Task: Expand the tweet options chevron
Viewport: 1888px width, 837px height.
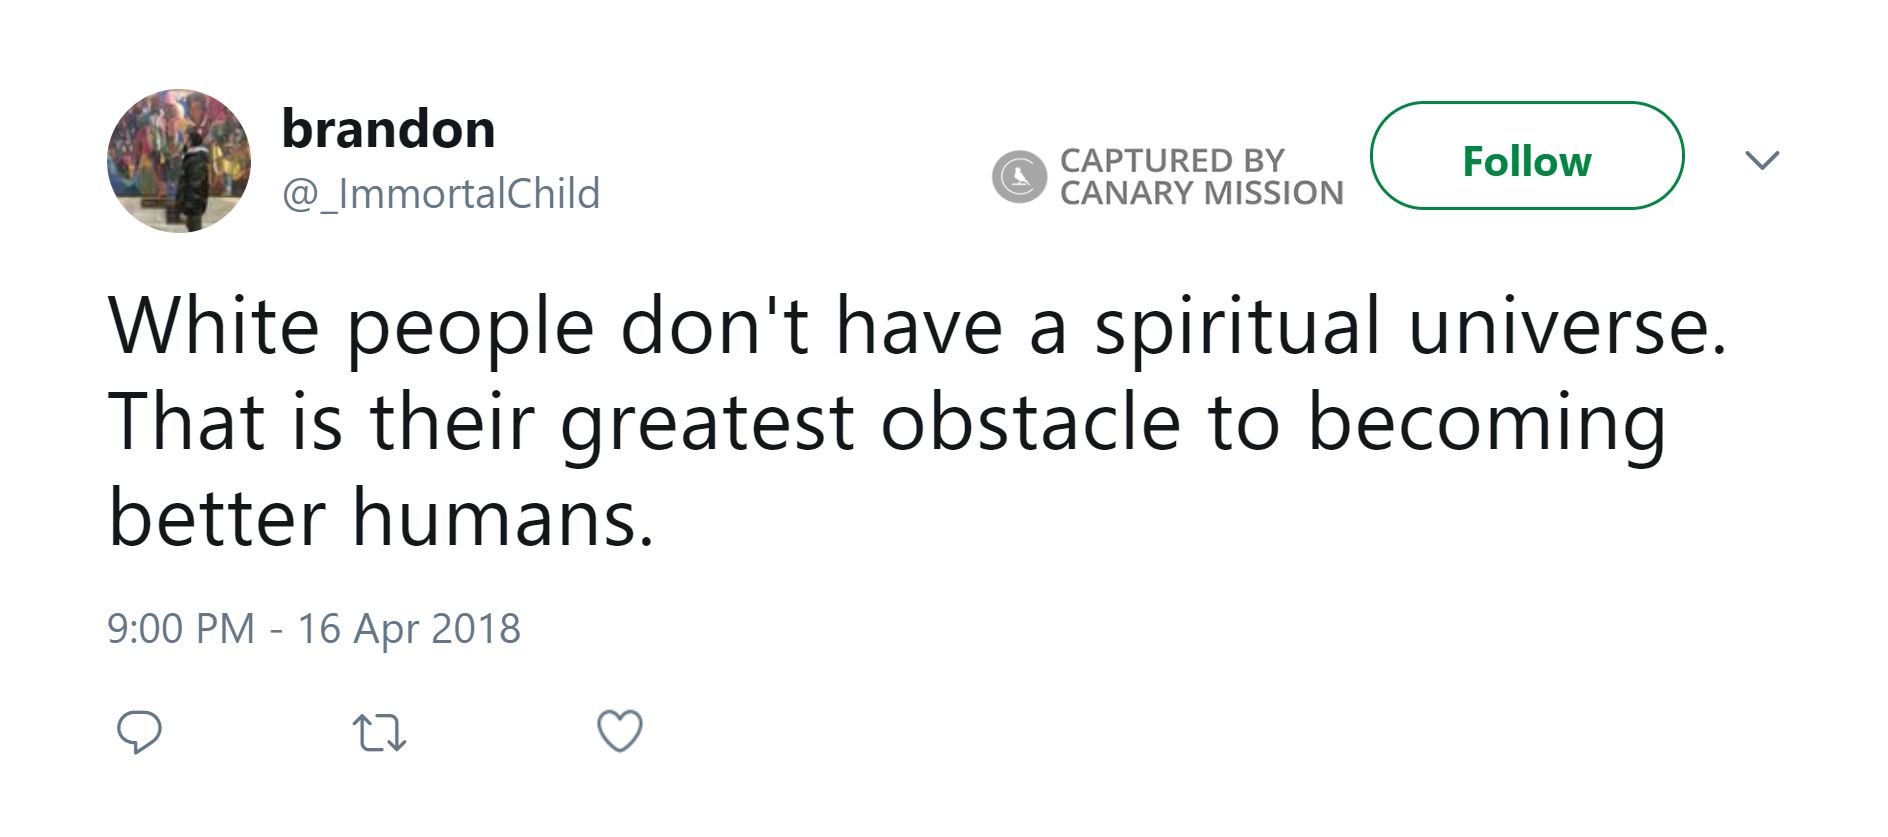Action: point(1762,160)
